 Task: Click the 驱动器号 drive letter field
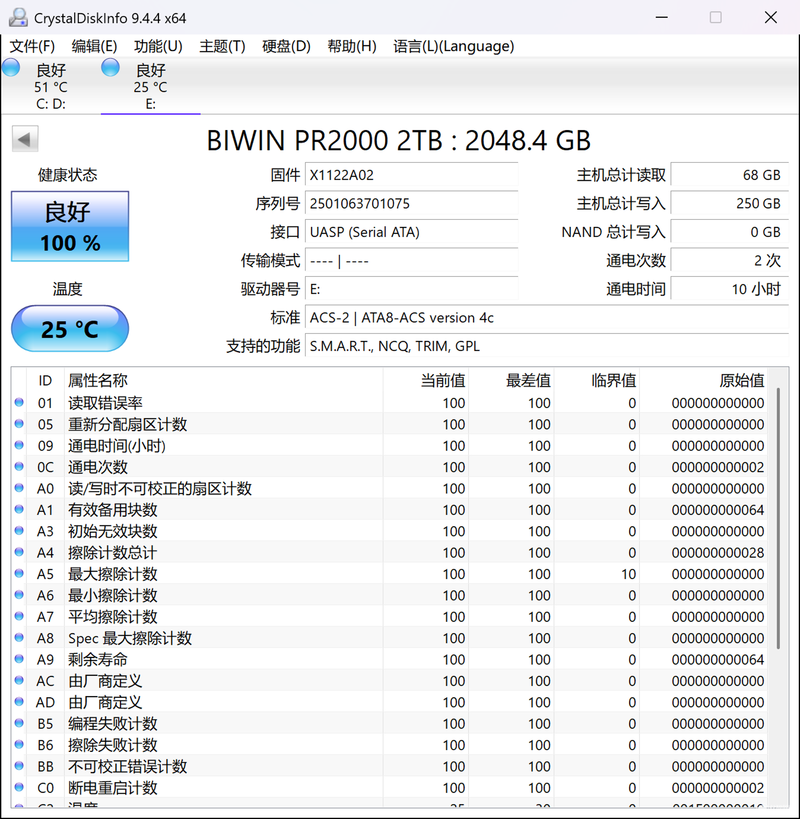click(x=411, y=289)
